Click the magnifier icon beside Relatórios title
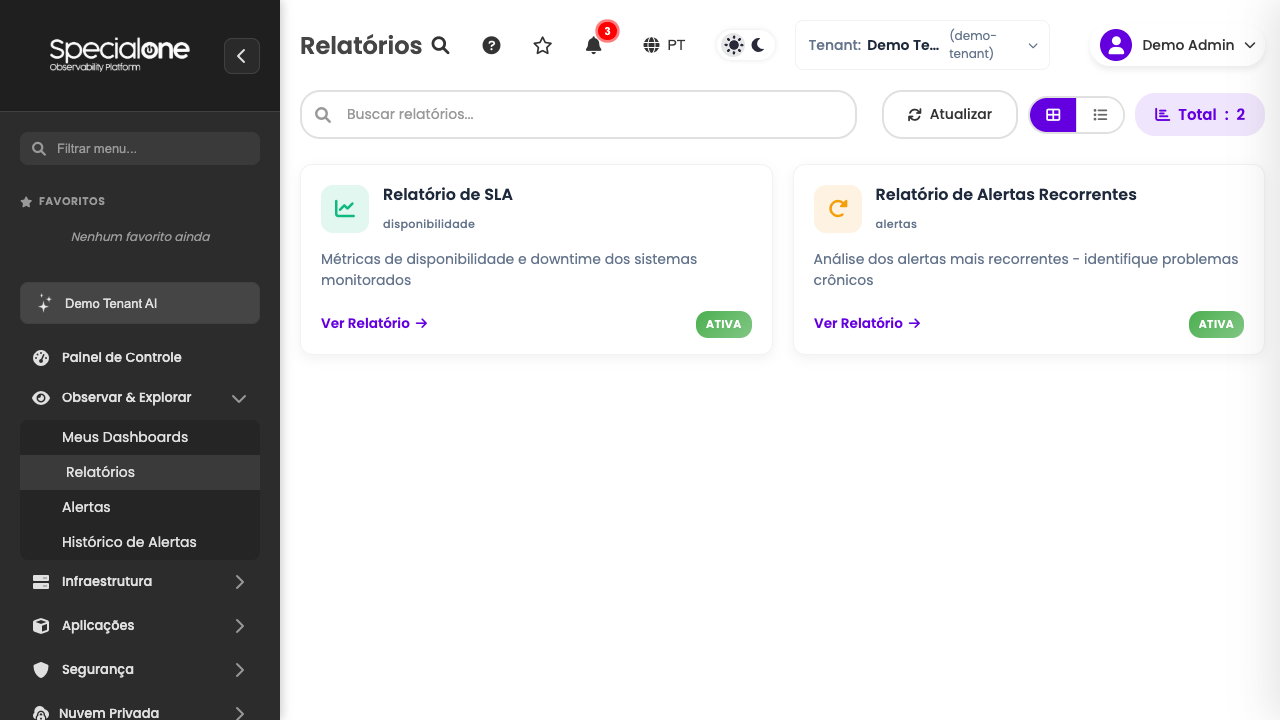The width and height of the screenshot is (1280, 720). [440, 45]
